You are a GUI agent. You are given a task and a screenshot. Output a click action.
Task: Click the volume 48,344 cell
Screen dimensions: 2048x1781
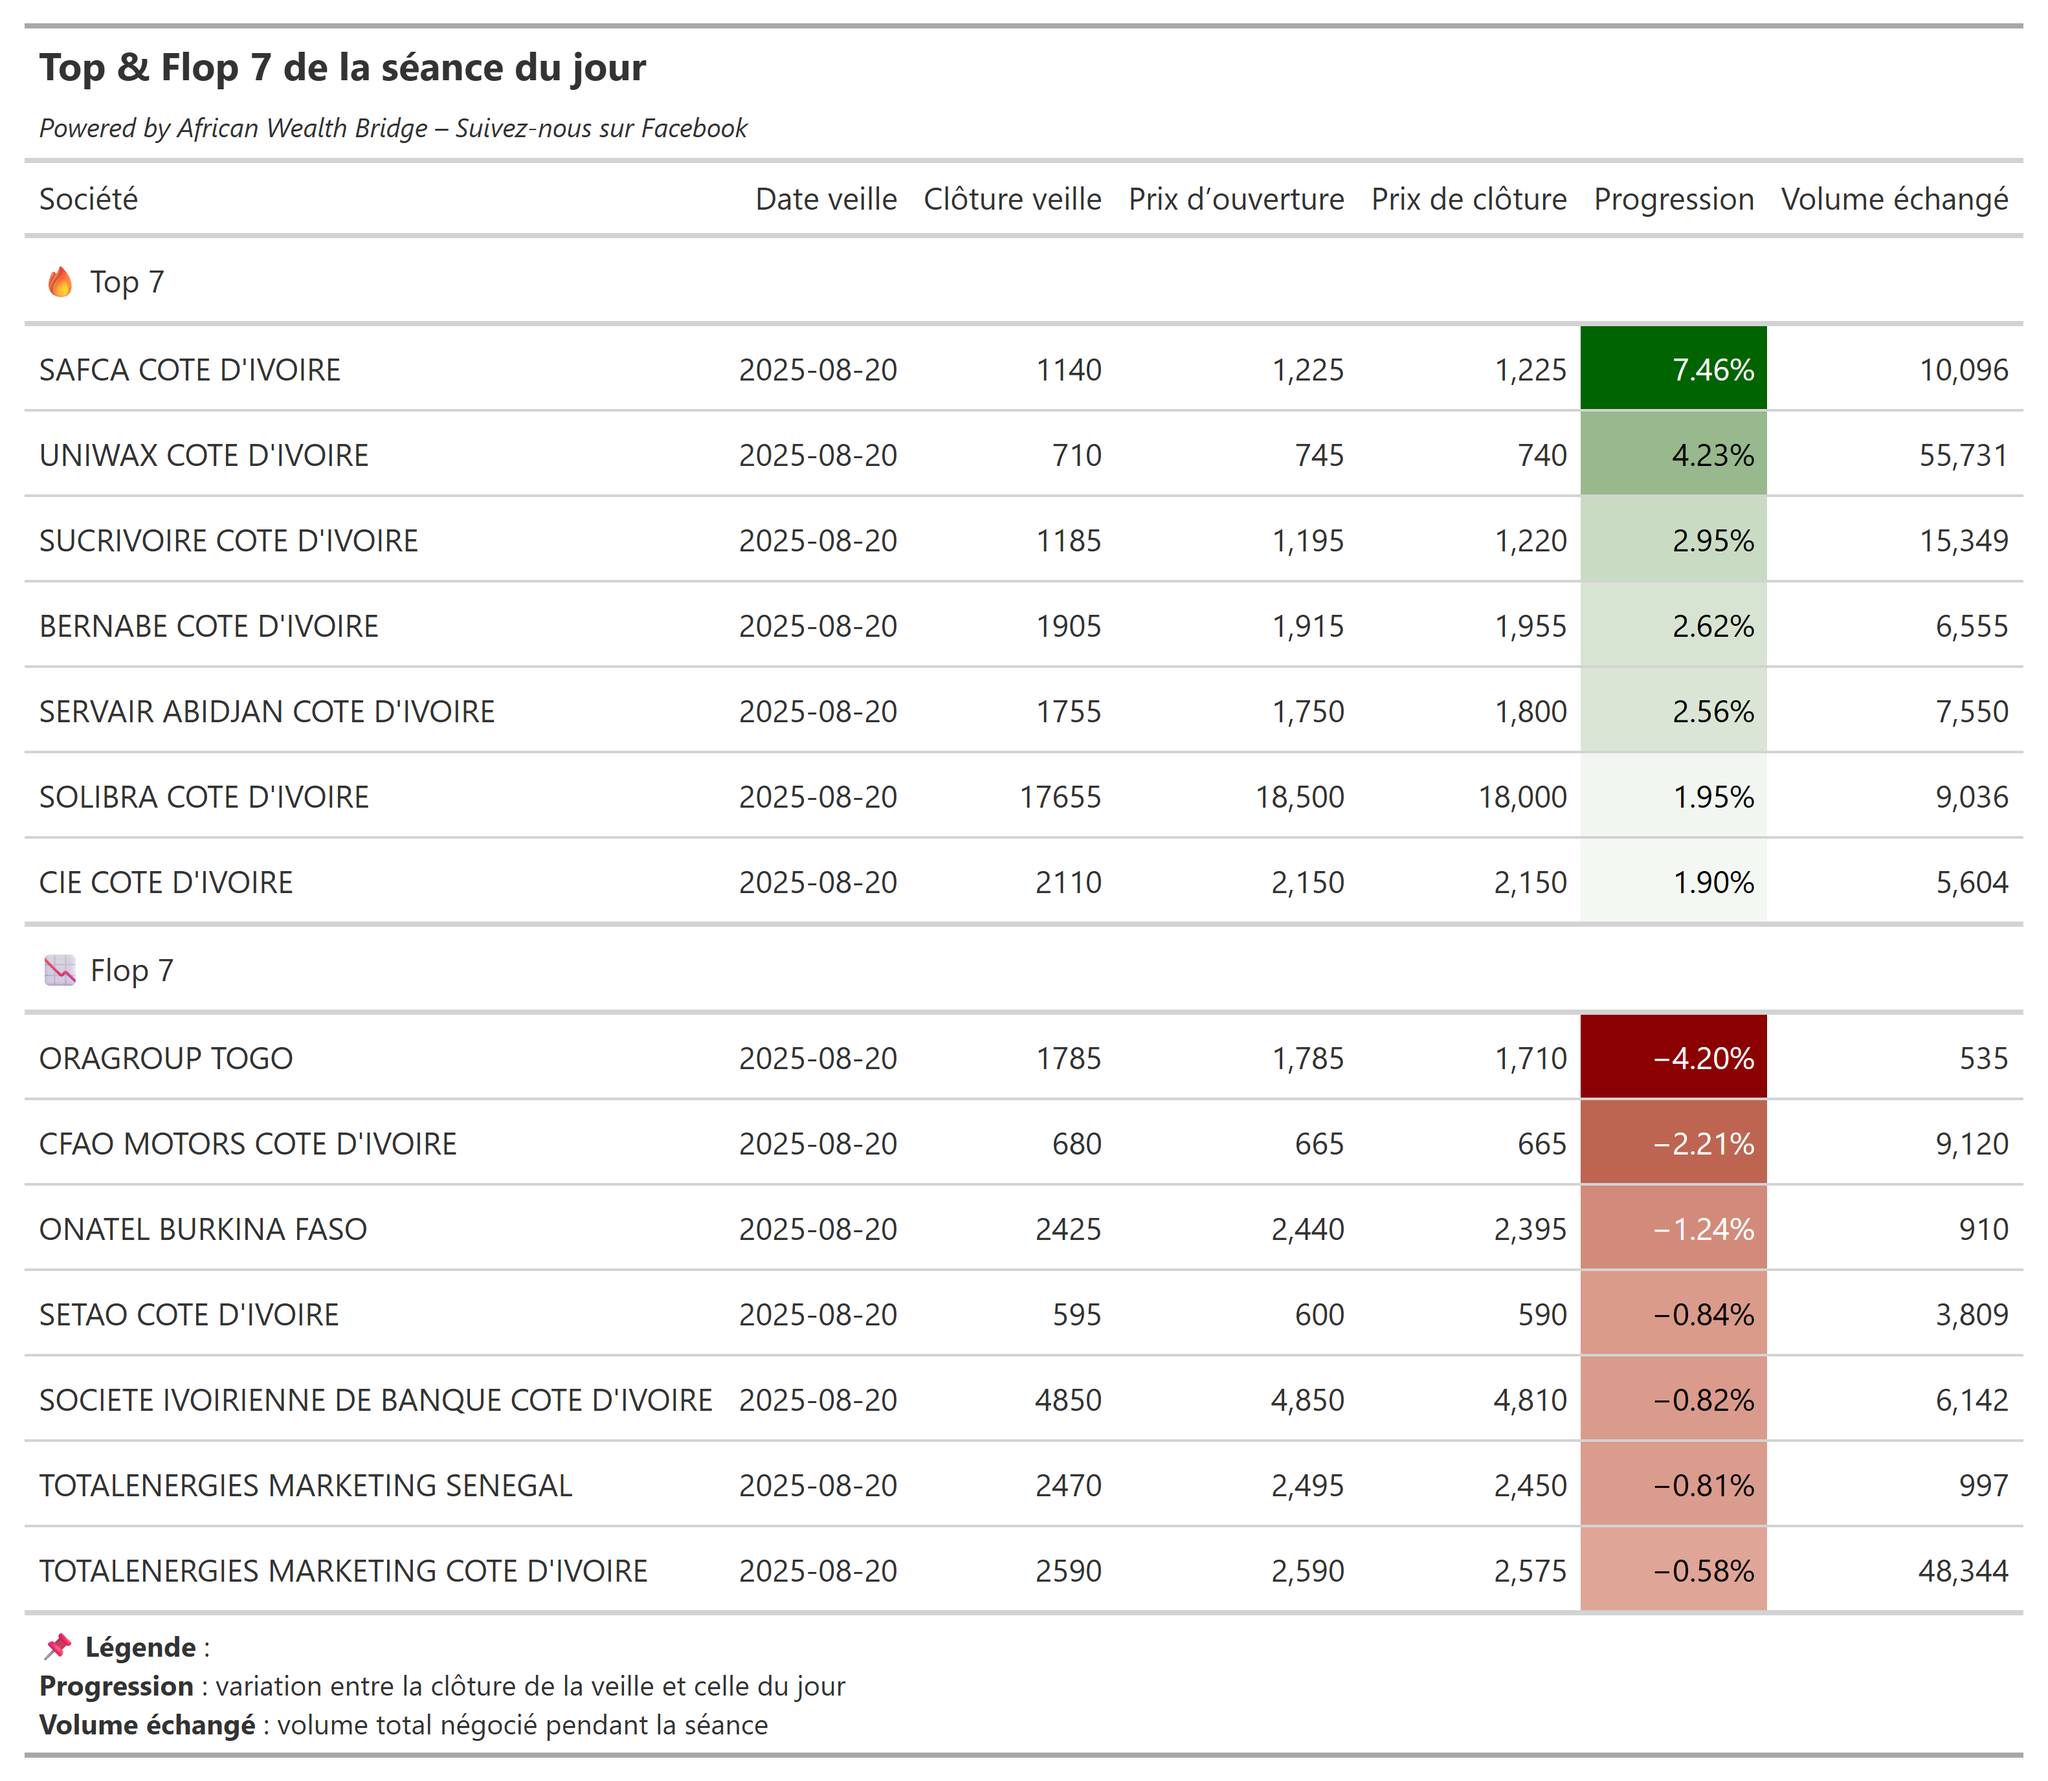click(1962, 1571)
